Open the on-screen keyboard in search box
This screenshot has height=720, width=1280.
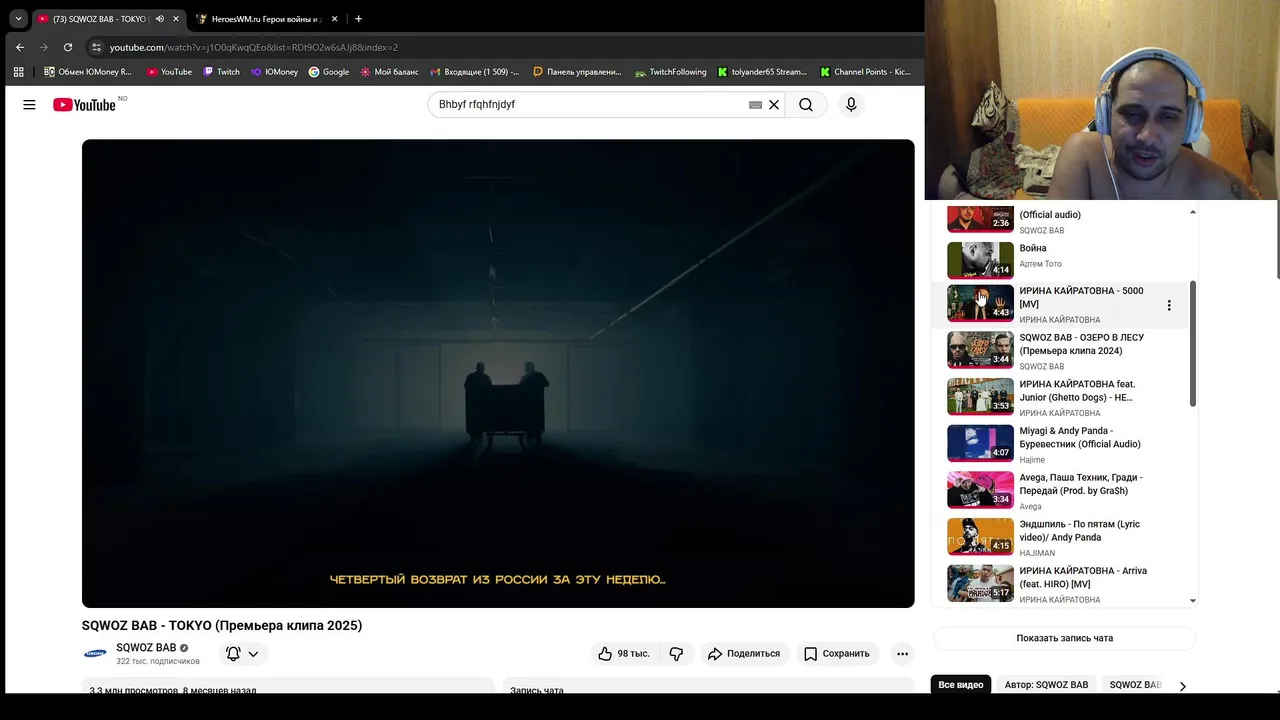[x=756, y=105]
